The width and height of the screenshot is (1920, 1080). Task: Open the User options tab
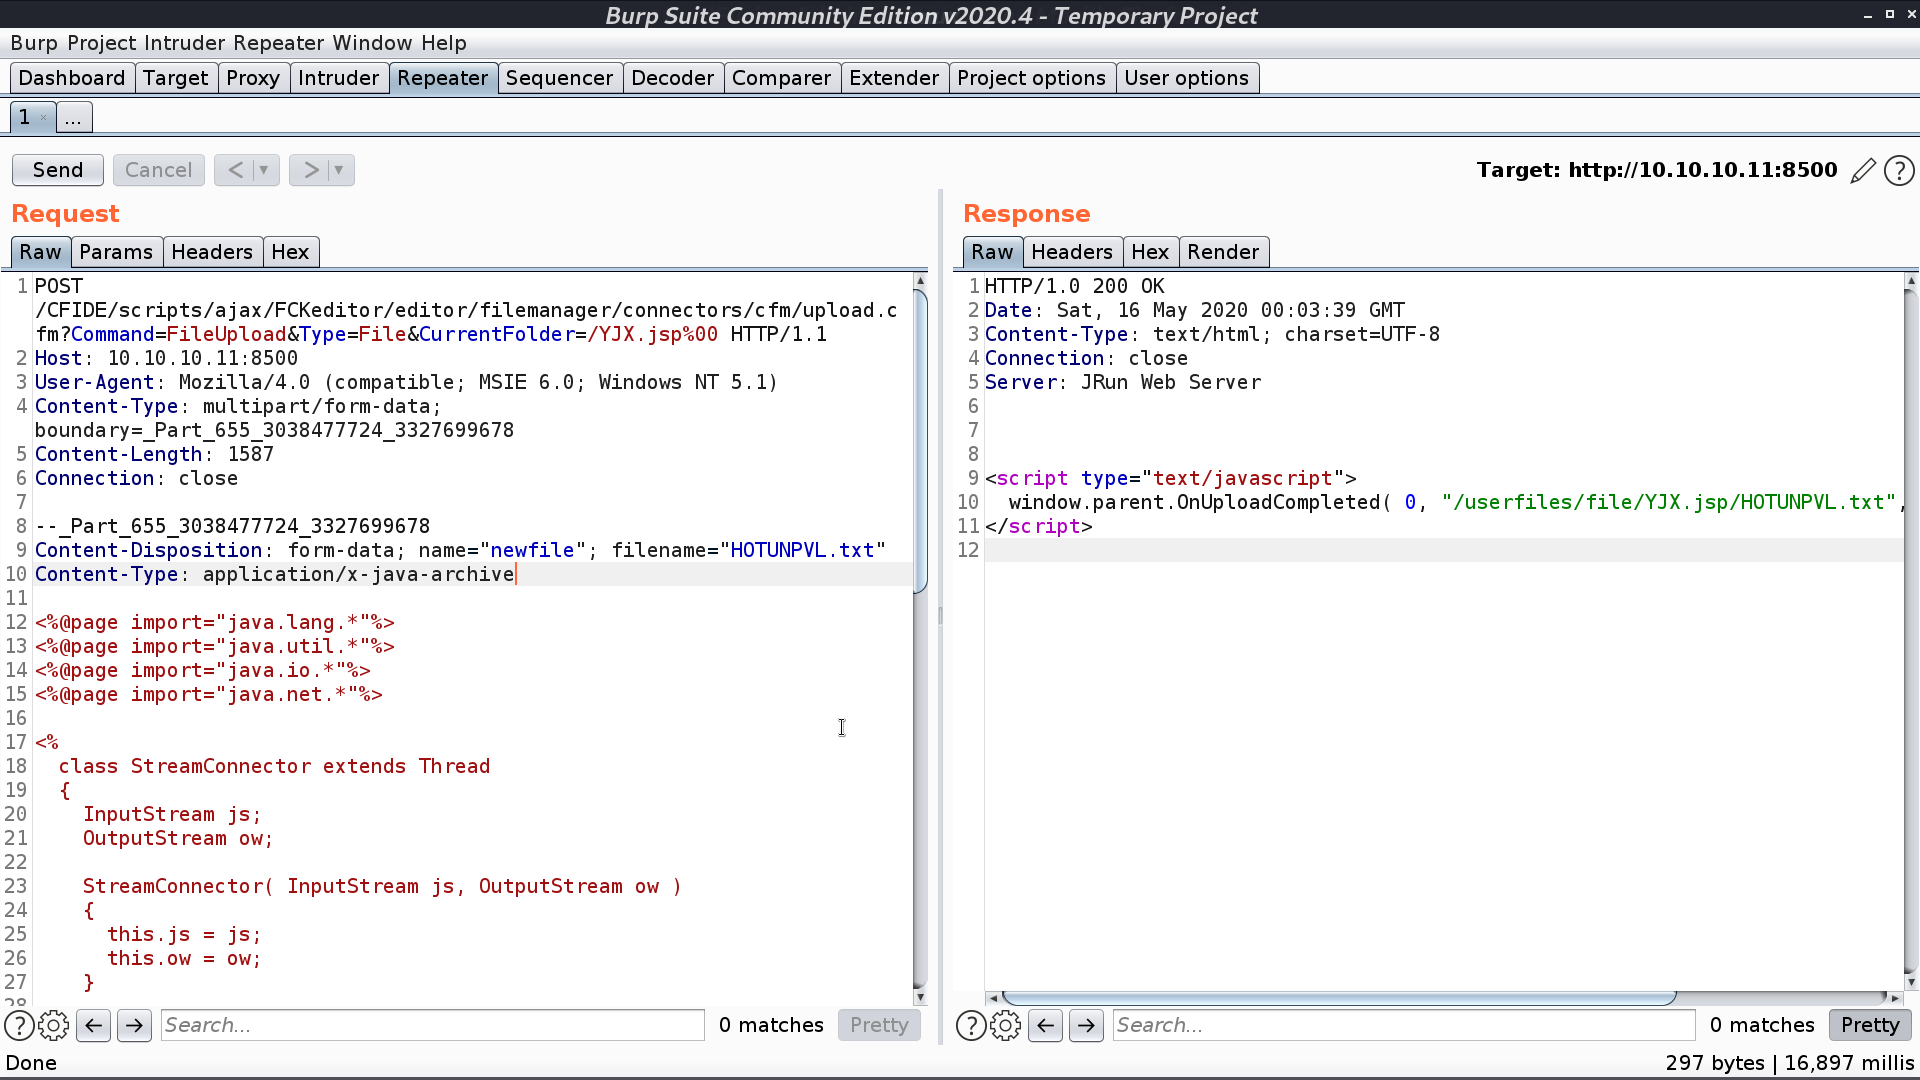coord(1187,78)
